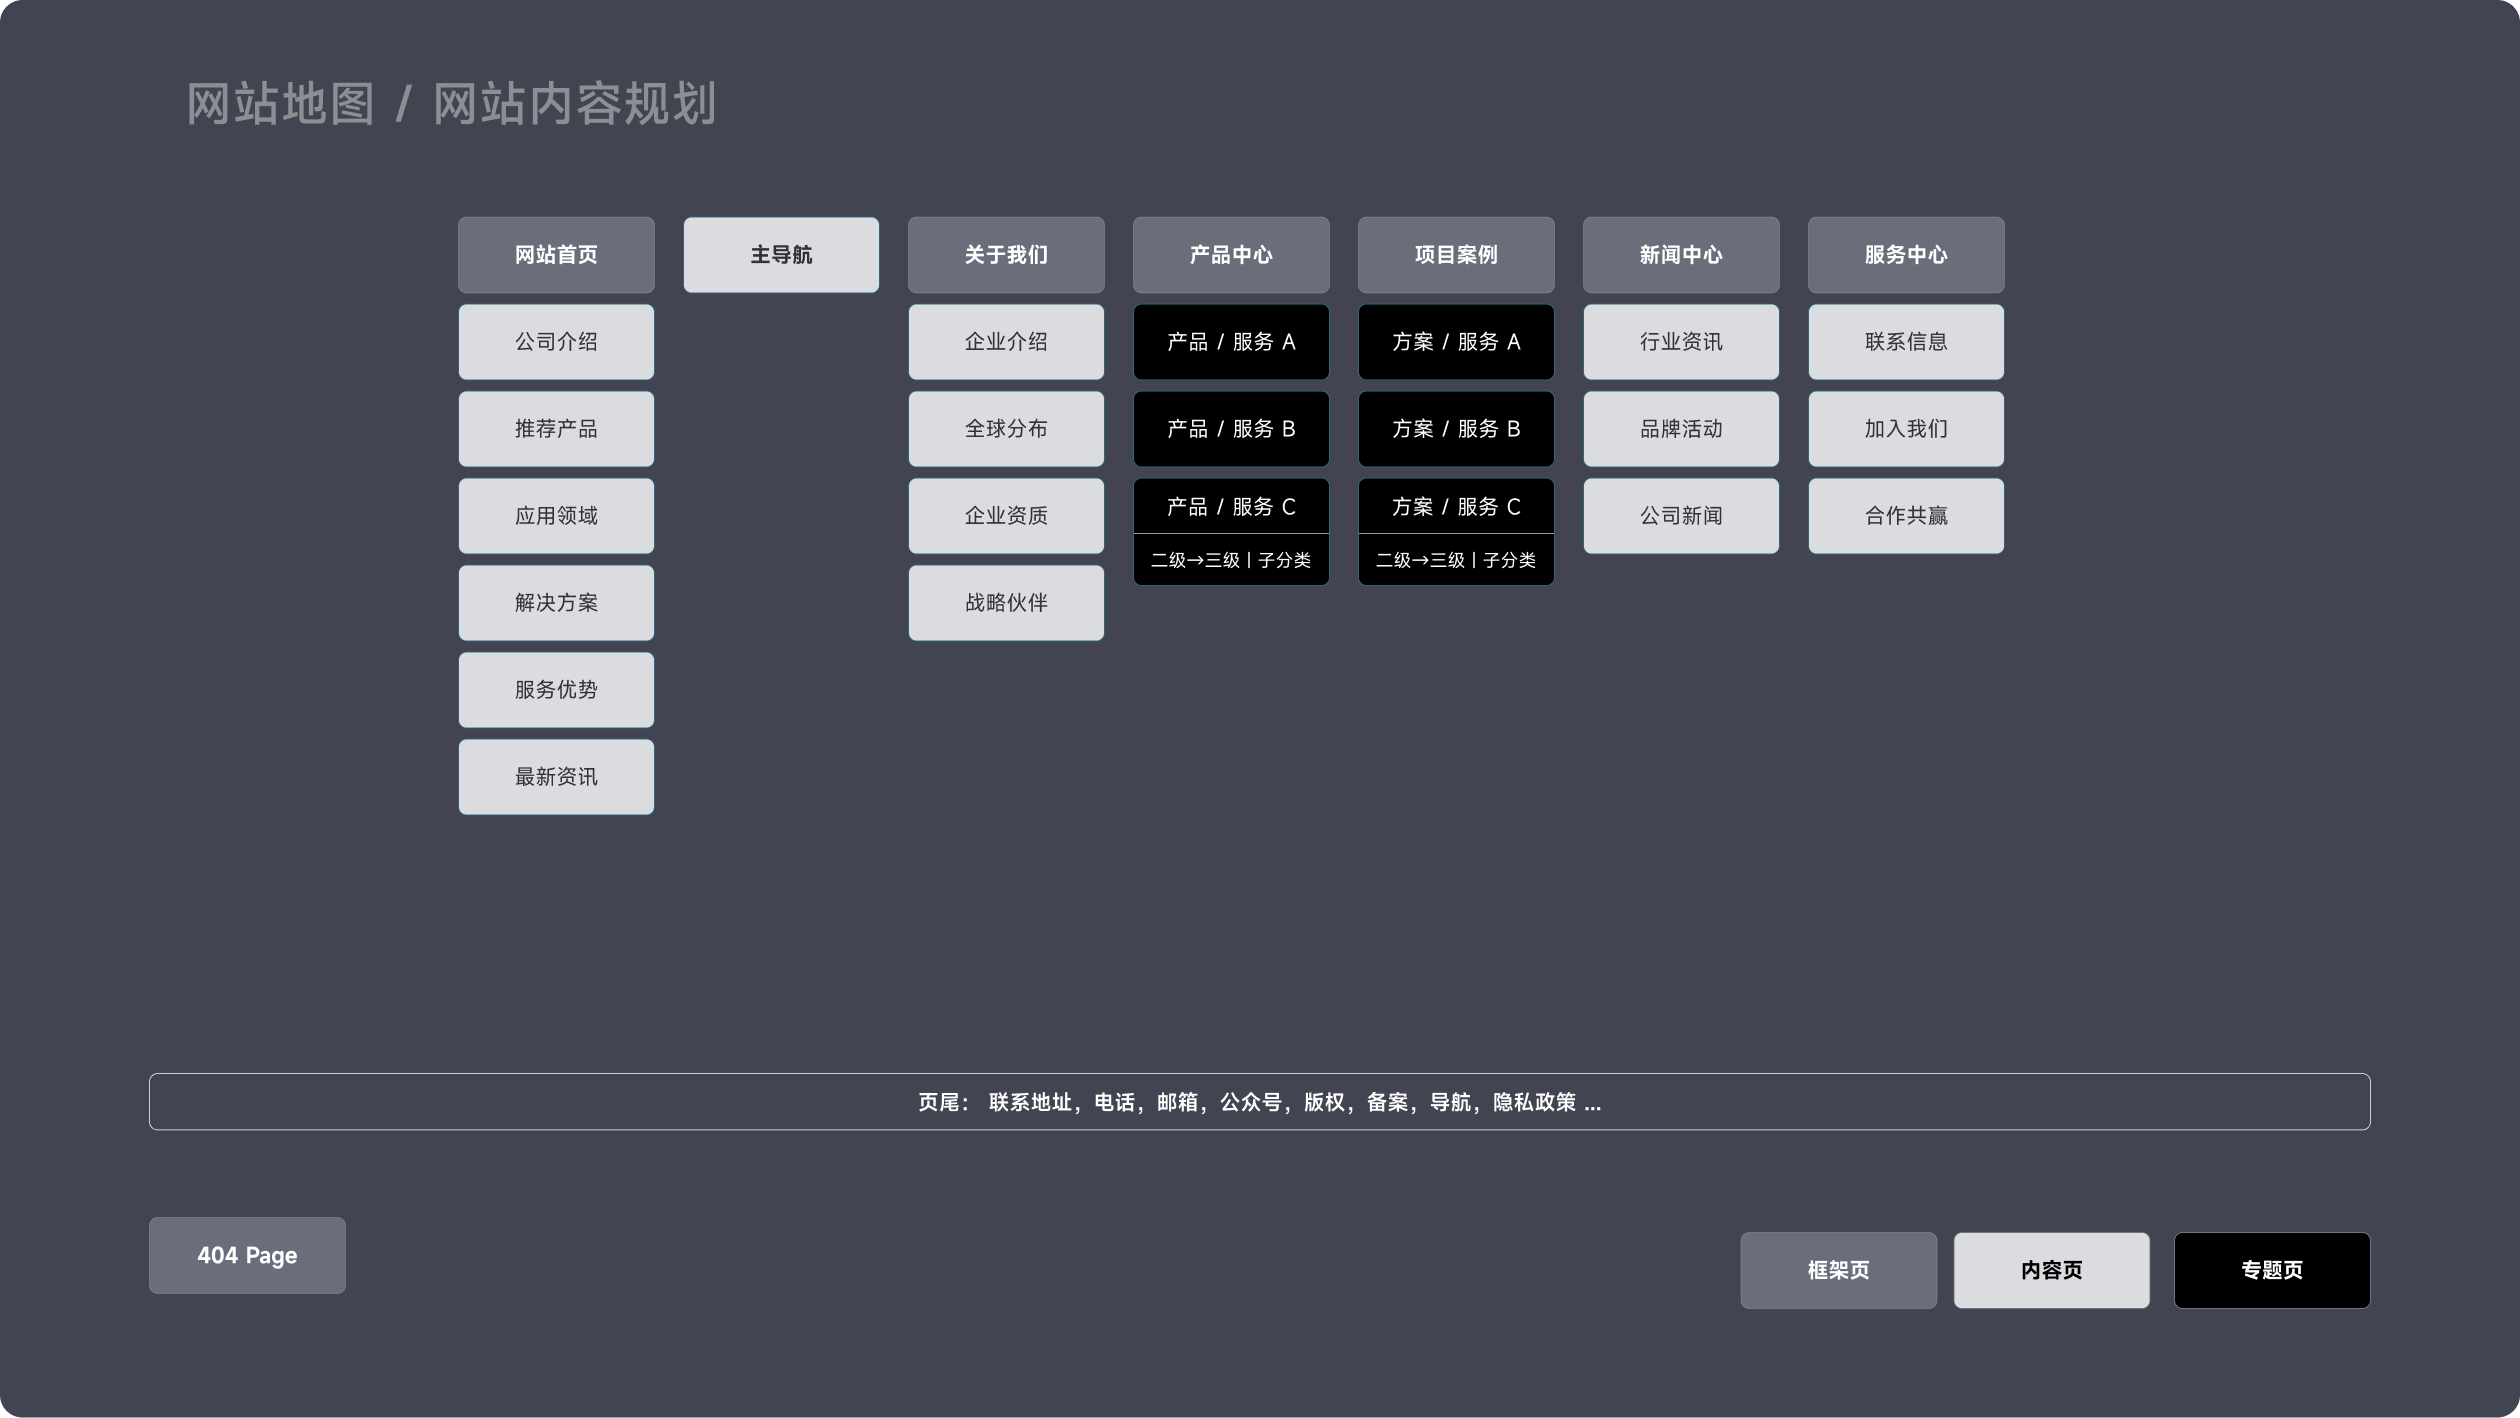Click the 推荐产品 box
Viewport: 2520px width, 1418px height.
click(x=556, y=428)
